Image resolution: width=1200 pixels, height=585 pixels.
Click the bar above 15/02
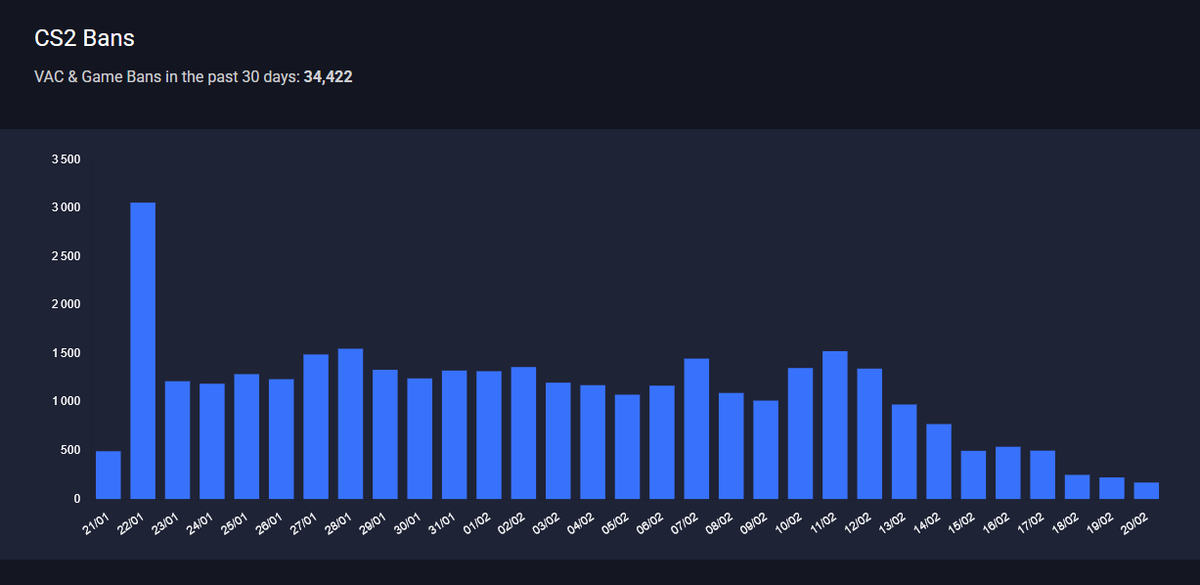click(973, 475)
